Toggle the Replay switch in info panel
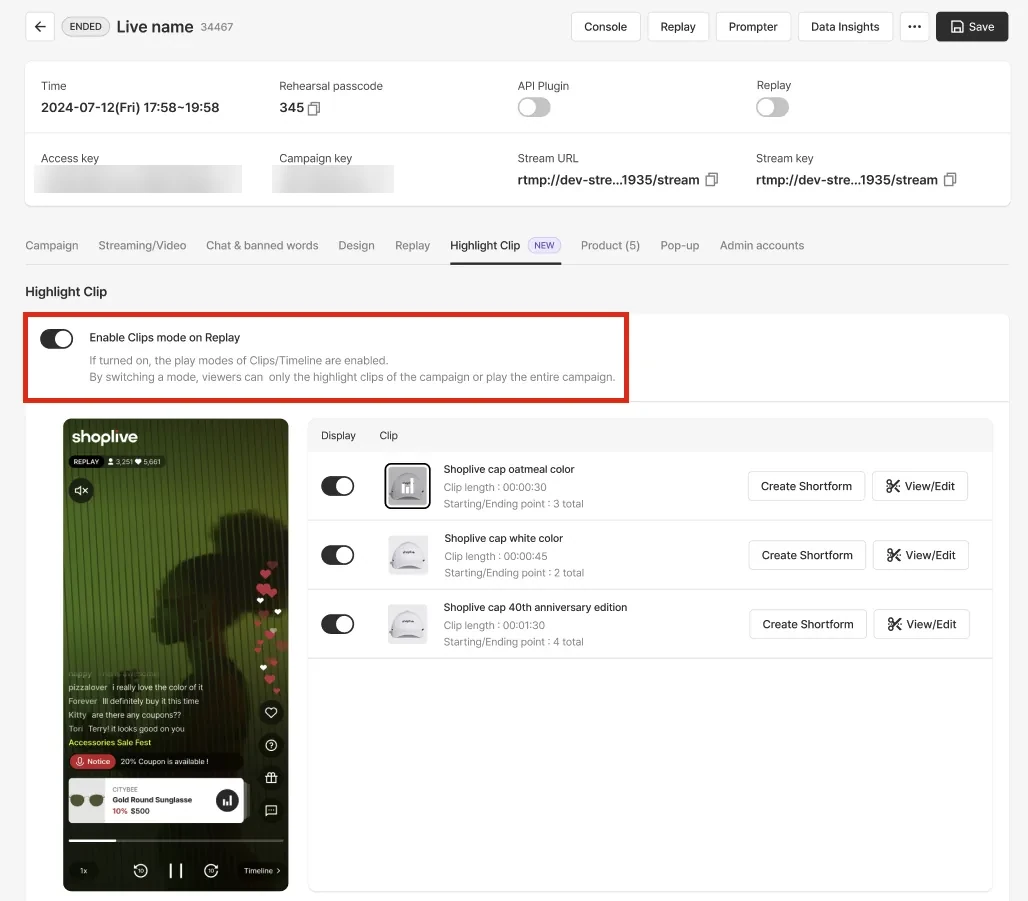This screenshot has height=901, width=1028. [x=772, y=107]
